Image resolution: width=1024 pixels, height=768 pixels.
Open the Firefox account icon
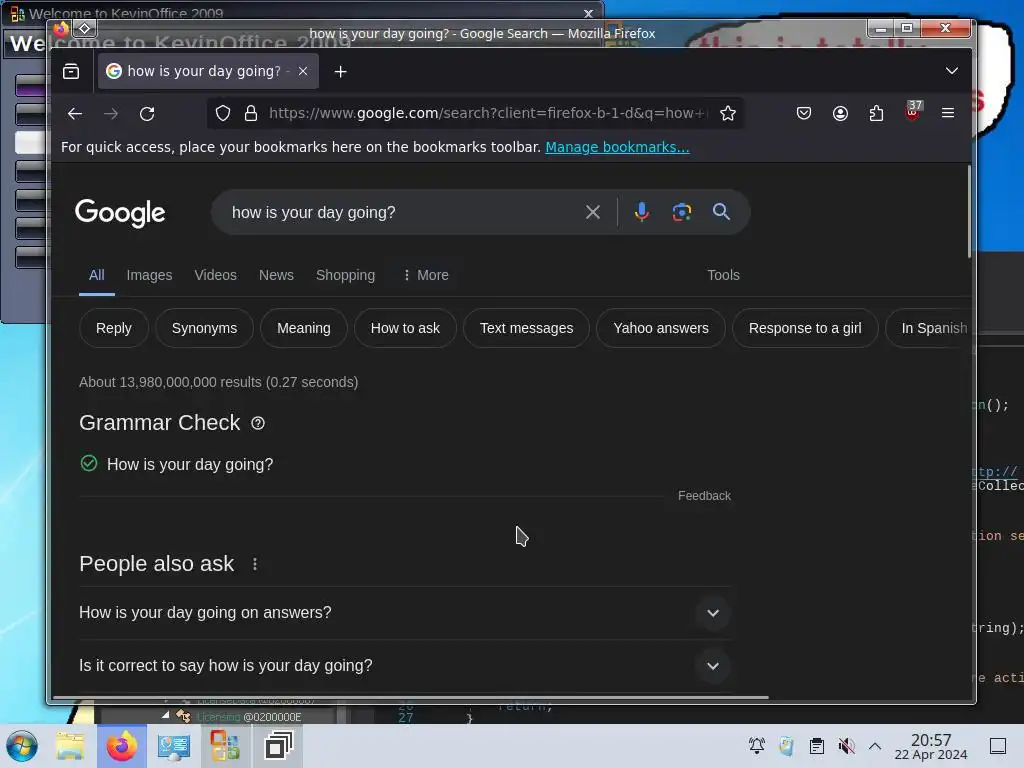tap(840, 113)
